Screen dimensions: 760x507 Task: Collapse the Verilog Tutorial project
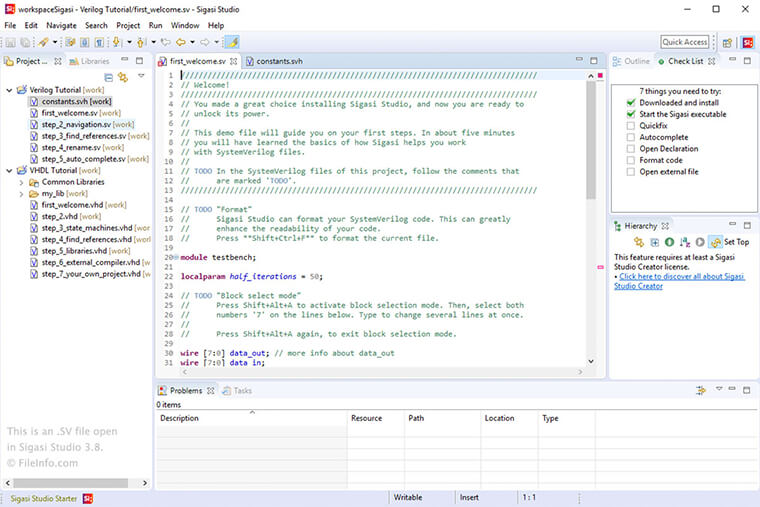click(x=9, y=90)
